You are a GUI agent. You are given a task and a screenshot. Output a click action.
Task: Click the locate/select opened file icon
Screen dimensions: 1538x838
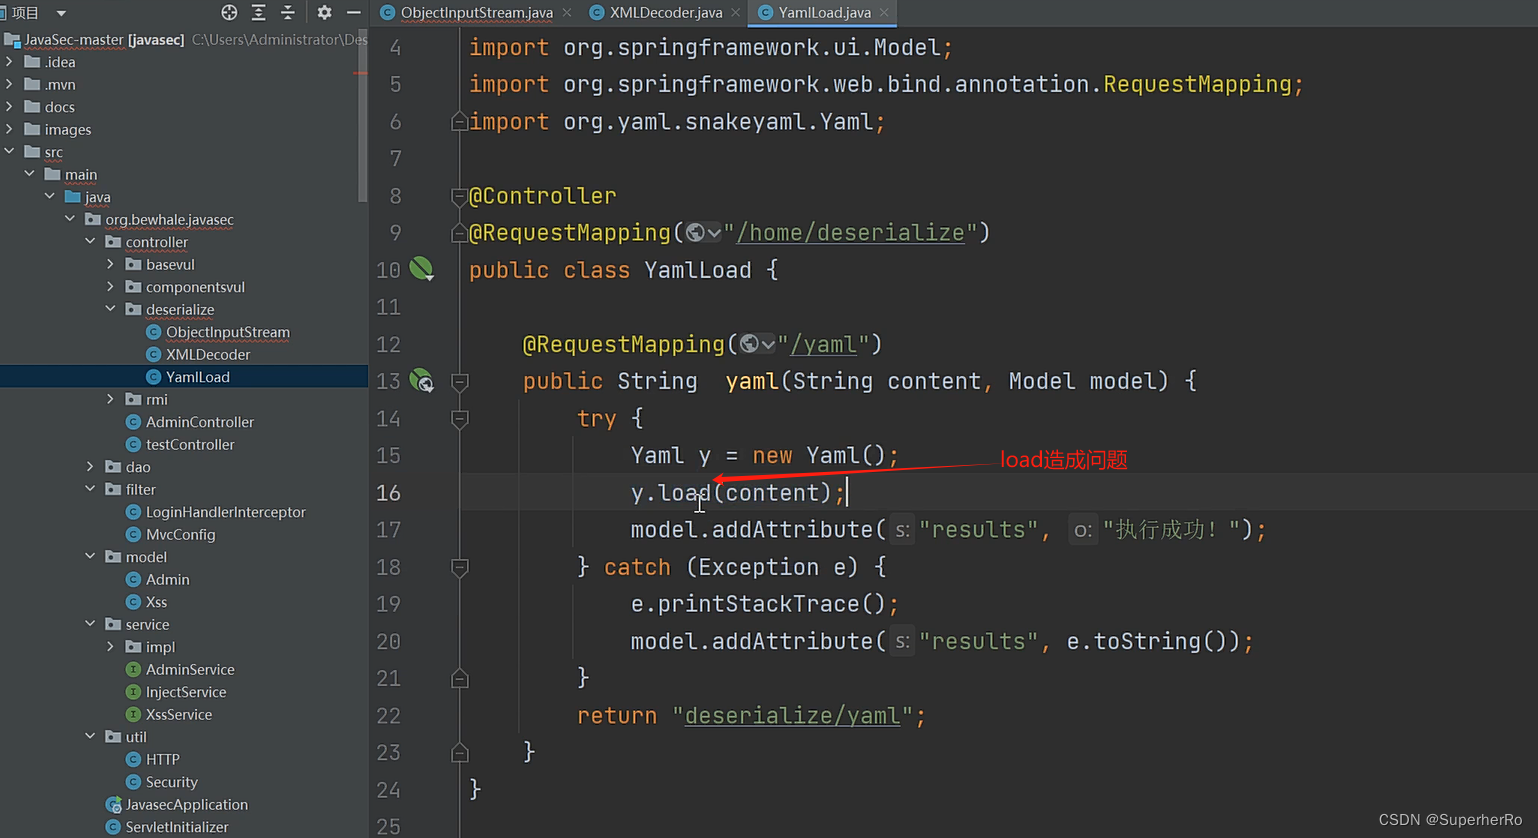click(229, 12)
